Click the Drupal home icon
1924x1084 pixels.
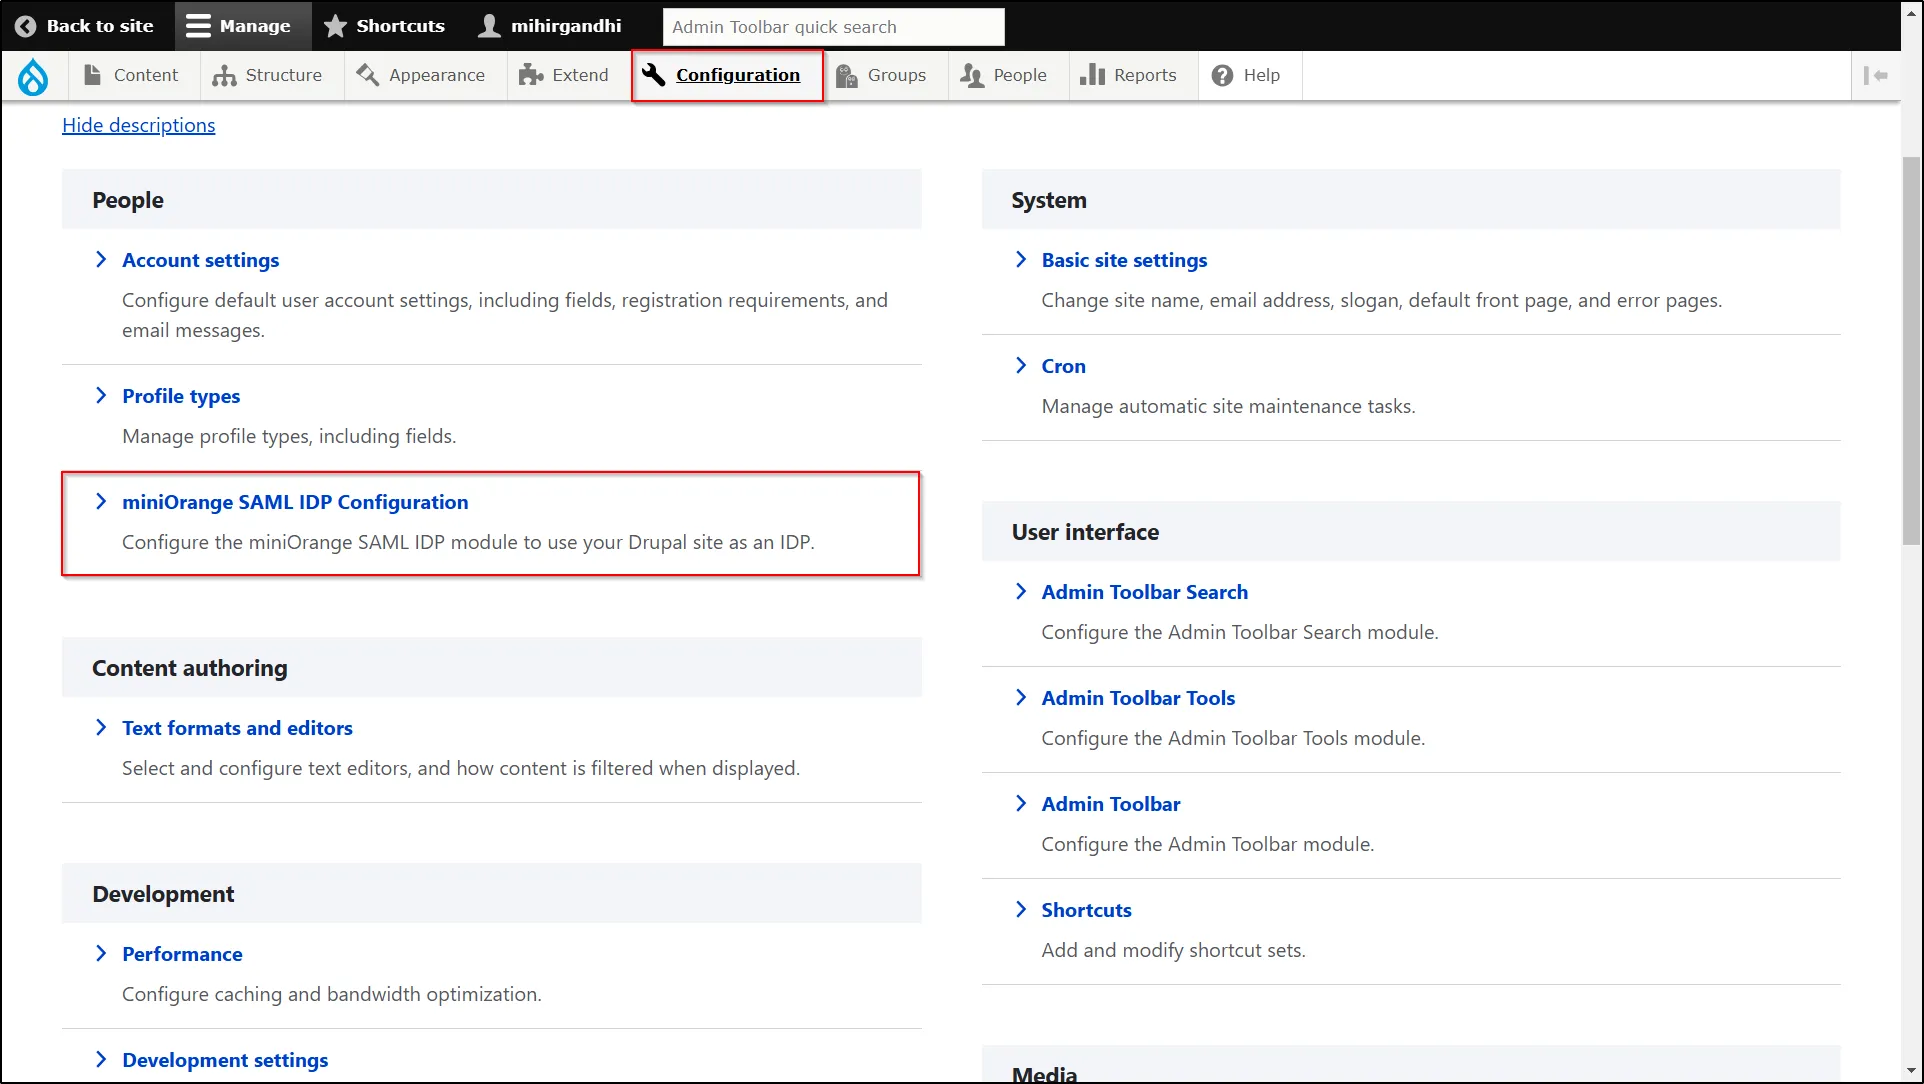(x=34, y=74)
